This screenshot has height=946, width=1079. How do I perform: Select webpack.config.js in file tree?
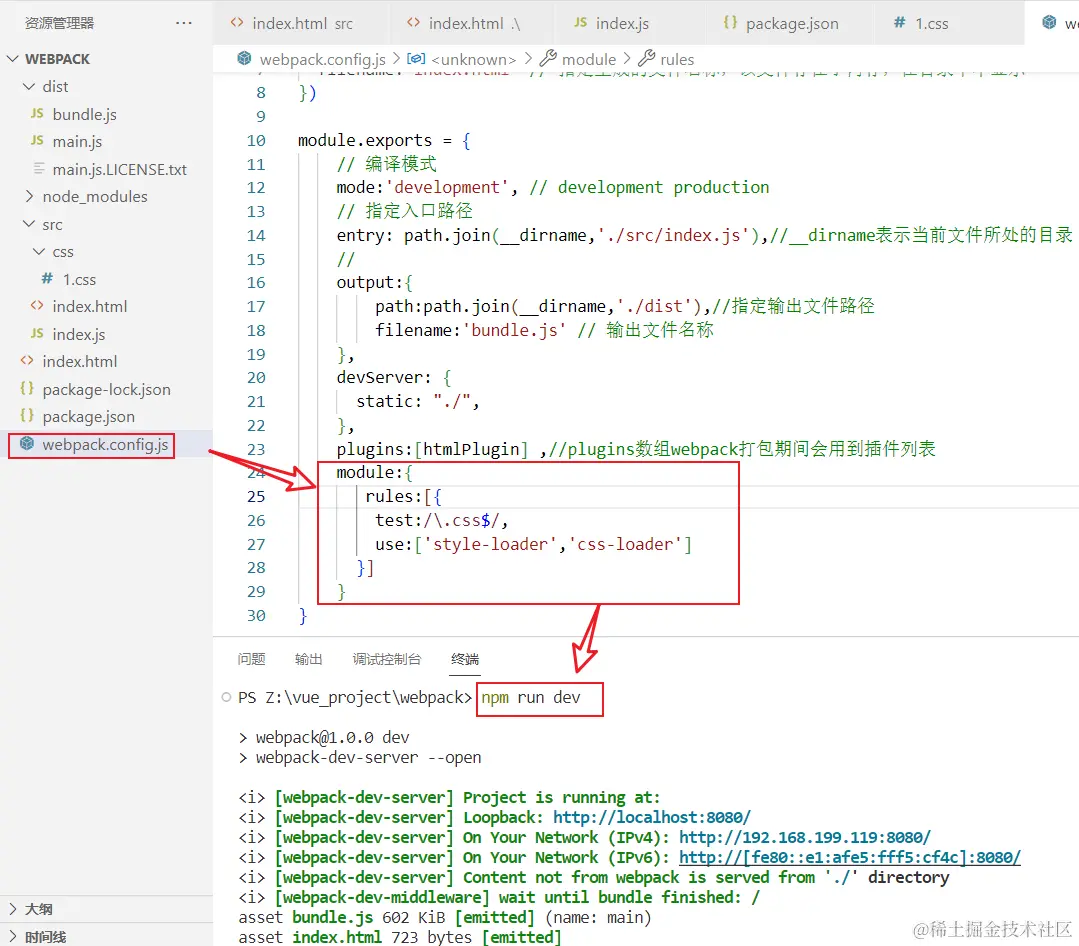pos(105,444)
